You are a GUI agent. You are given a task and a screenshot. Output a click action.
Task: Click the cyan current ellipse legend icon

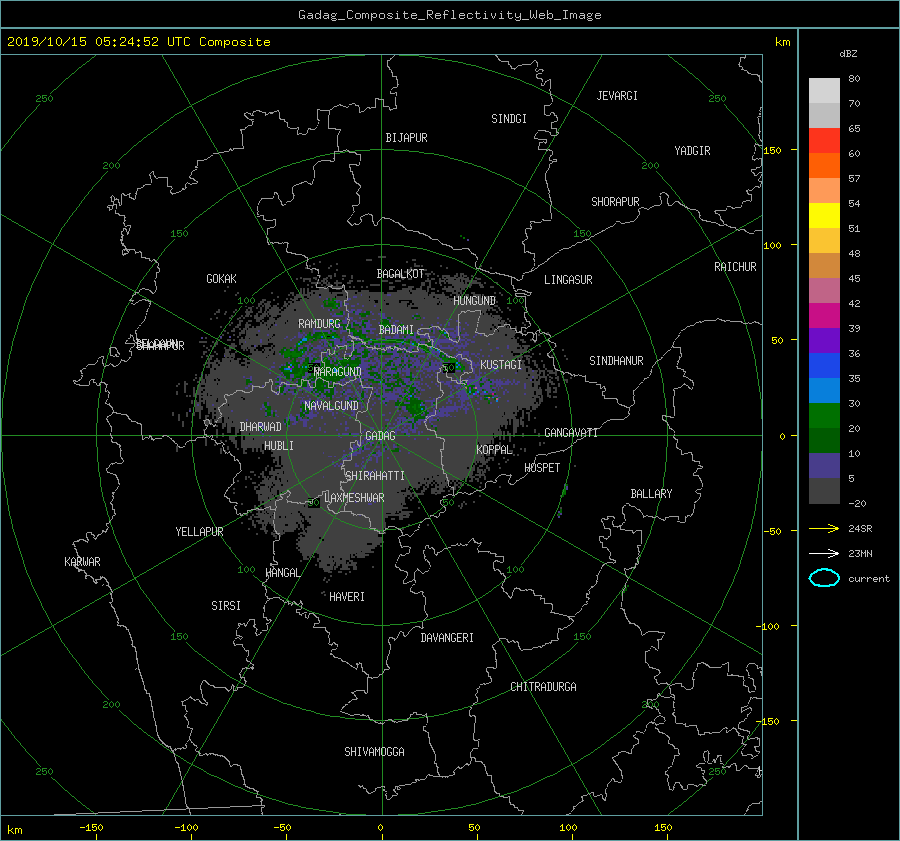click(824, 578)
